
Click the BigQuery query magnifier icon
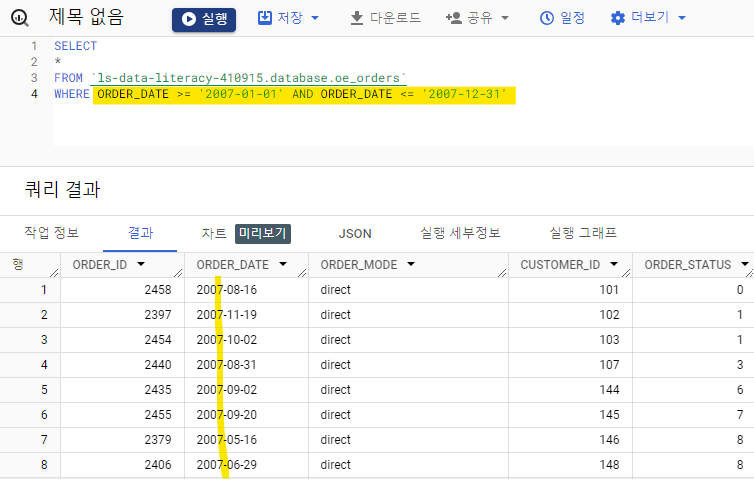click(20, 18)
